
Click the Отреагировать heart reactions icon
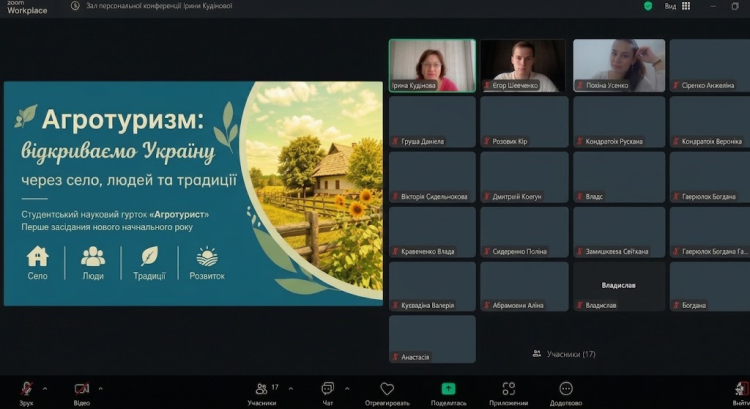(387, 389)
